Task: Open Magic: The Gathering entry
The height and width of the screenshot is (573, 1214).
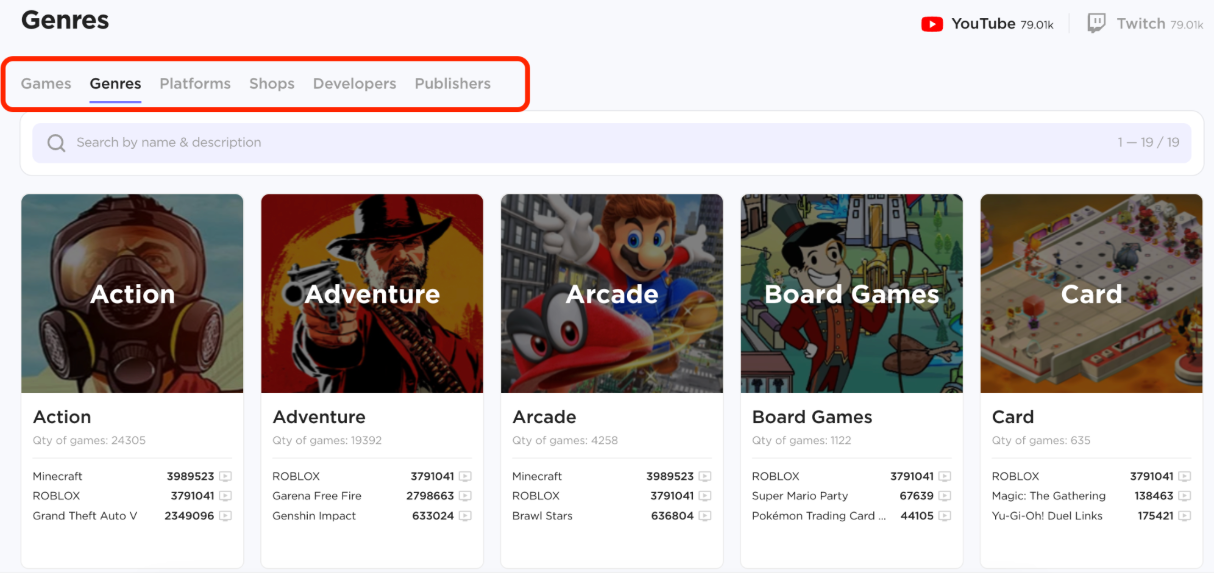Action: [x=1049, y=496]
